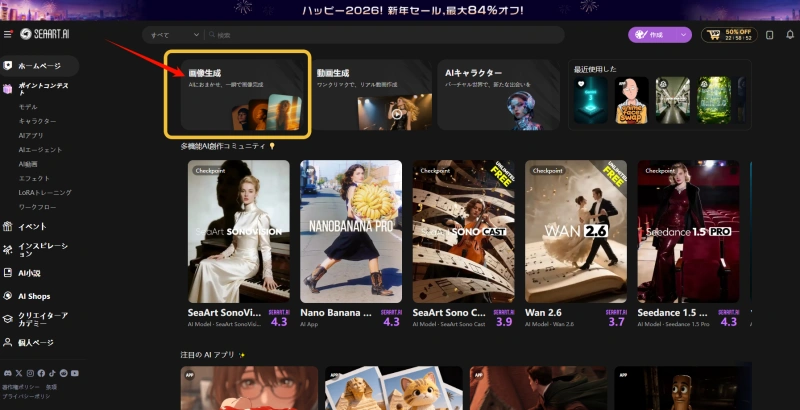Expand the 作成 button dropdown arrow
The image size is (800, 410).
[x=684, y=35]
